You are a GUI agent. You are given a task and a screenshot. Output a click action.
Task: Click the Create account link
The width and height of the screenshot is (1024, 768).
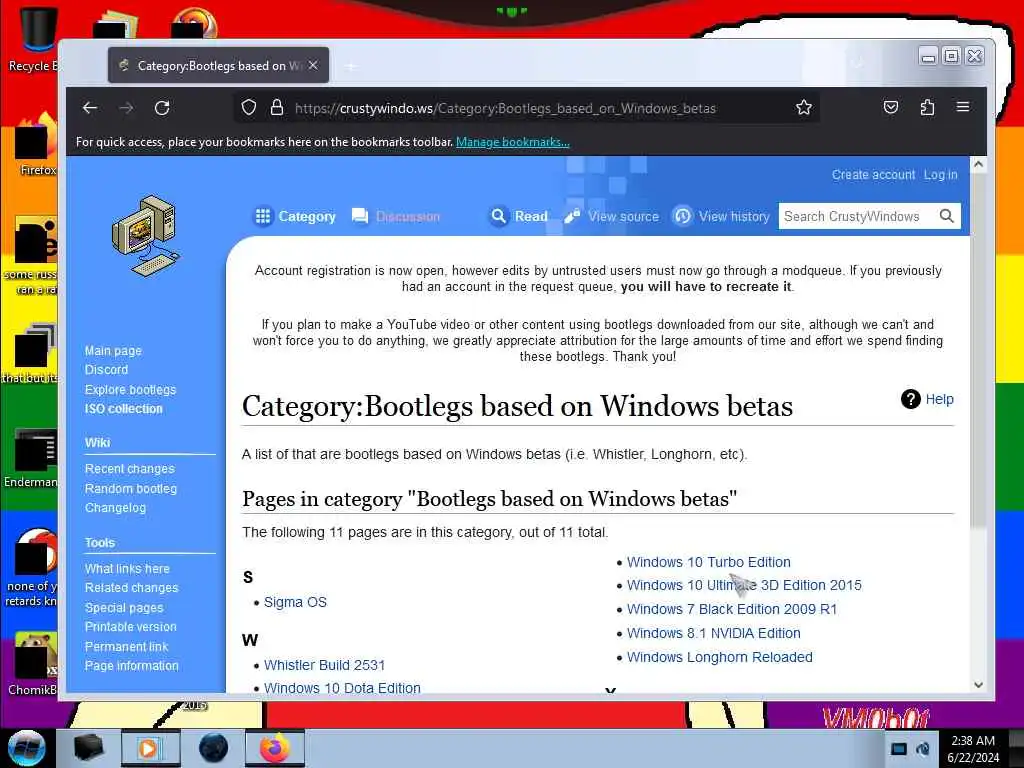click(x=873, y=174)
